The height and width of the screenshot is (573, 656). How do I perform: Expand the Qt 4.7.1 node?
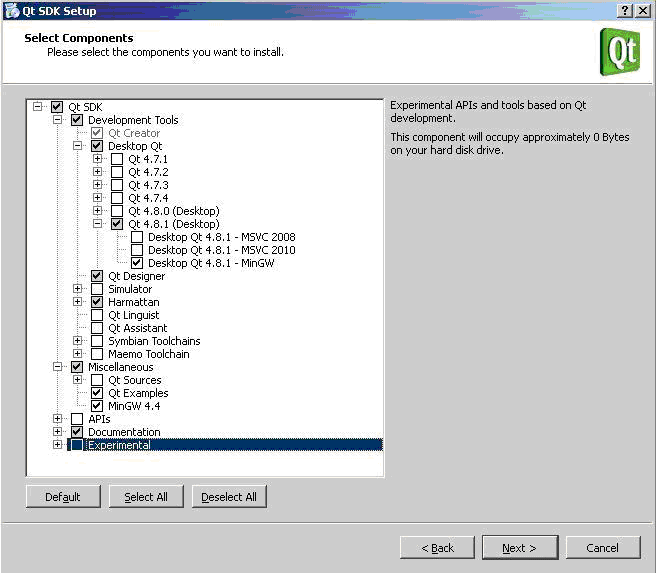(x=97, y=159)
